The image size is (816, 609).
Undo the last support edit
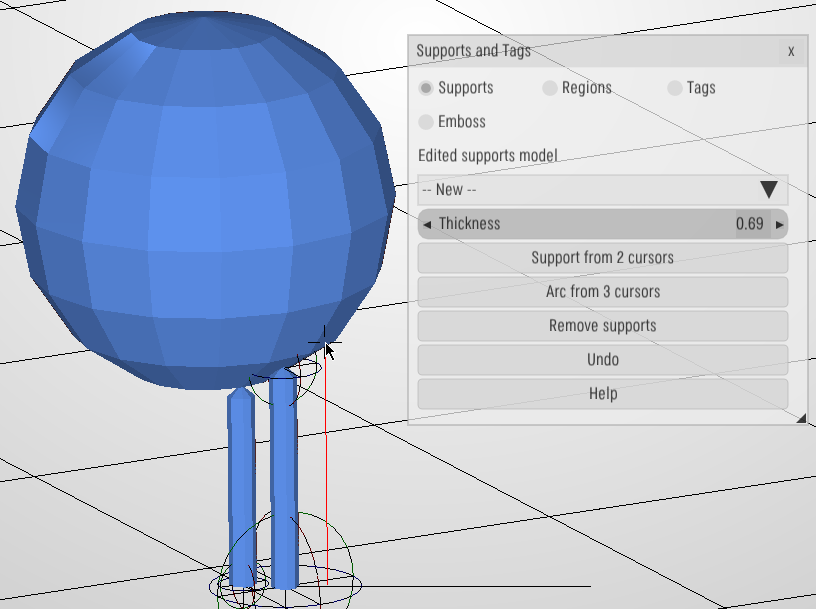603,360
